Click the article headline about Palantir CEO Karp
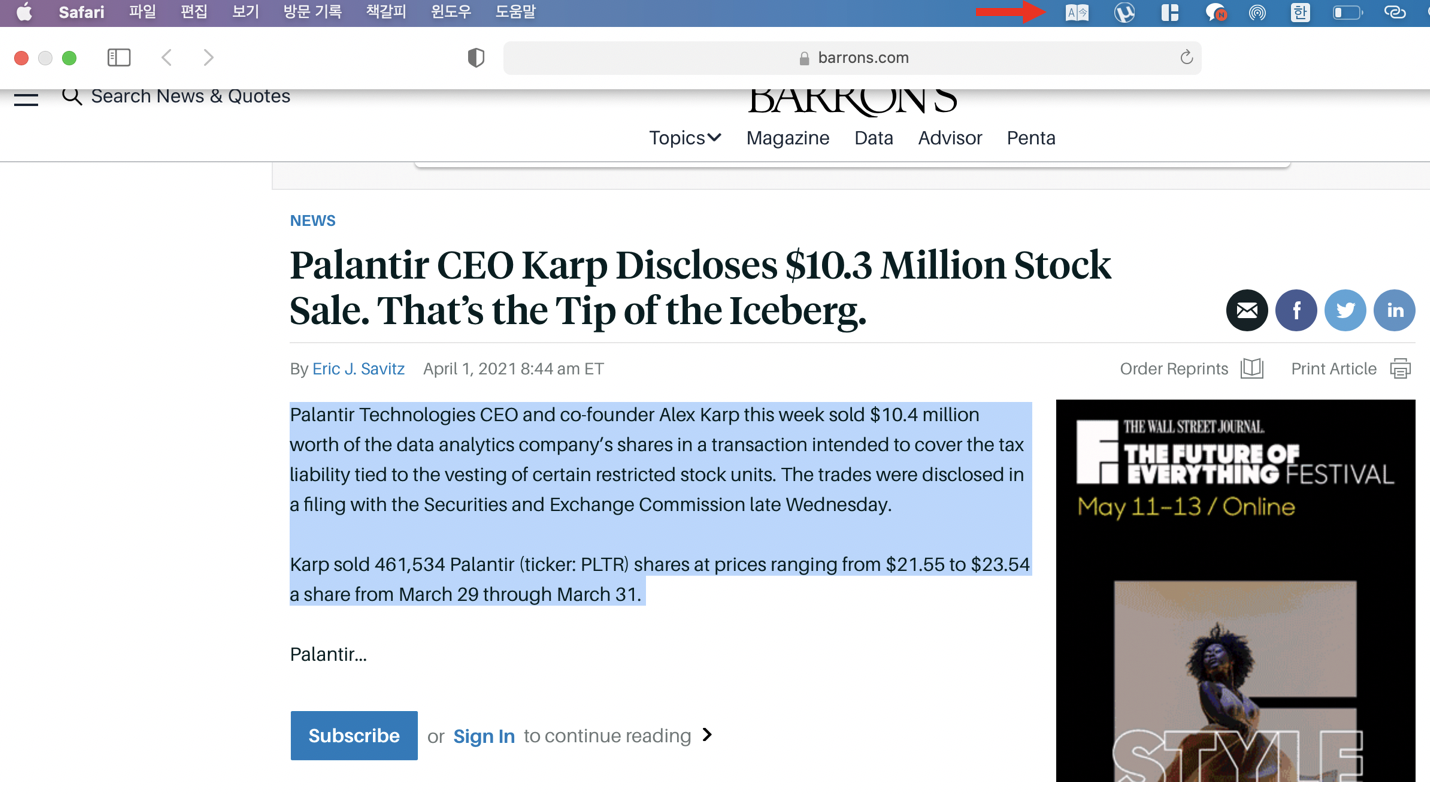 (700, 288)
